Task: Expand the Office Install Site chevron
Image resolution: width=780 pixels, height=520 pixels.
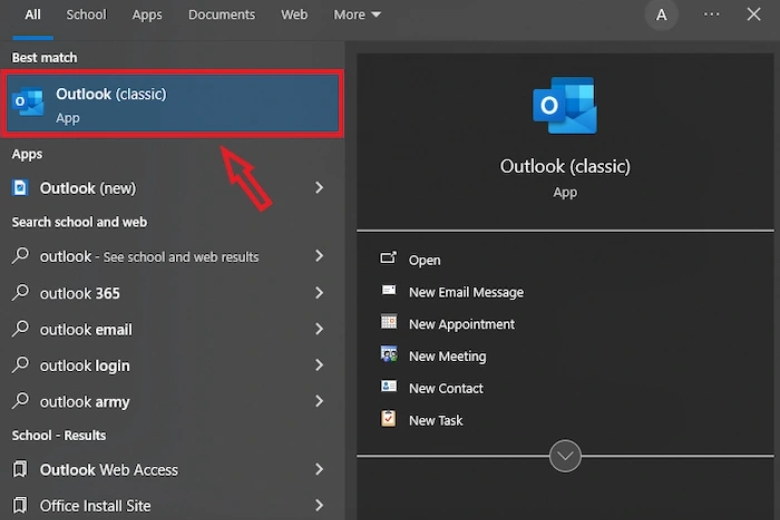Action: (x=319, y=506)
